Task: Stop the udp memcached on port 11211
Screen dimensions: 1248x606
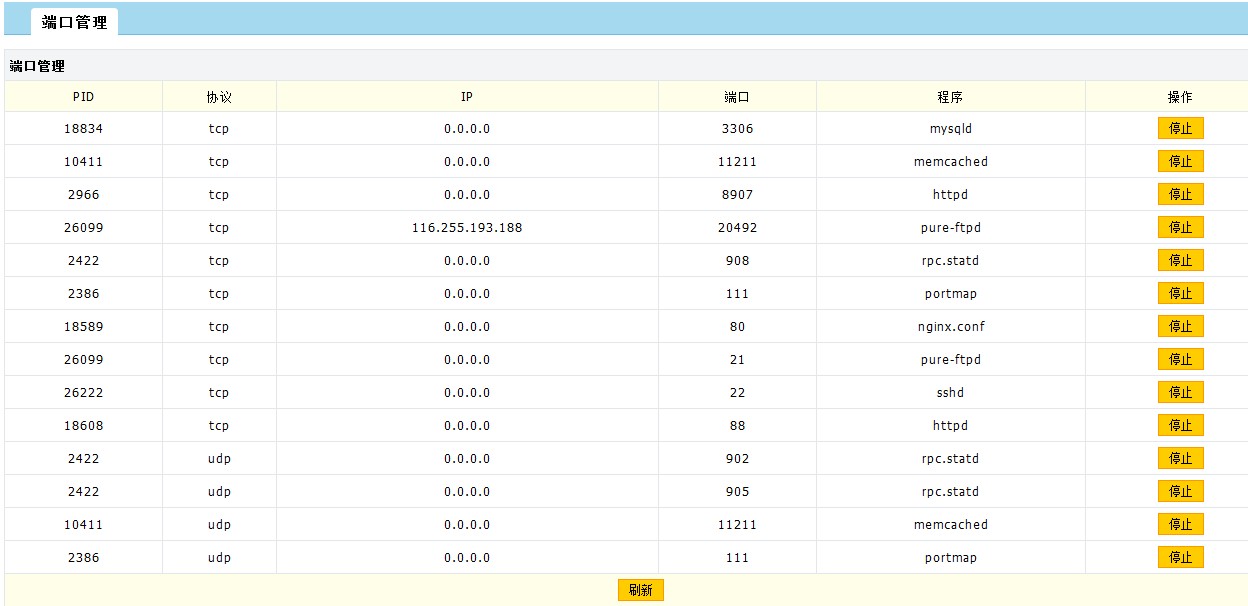Action: coord(1180,525)
